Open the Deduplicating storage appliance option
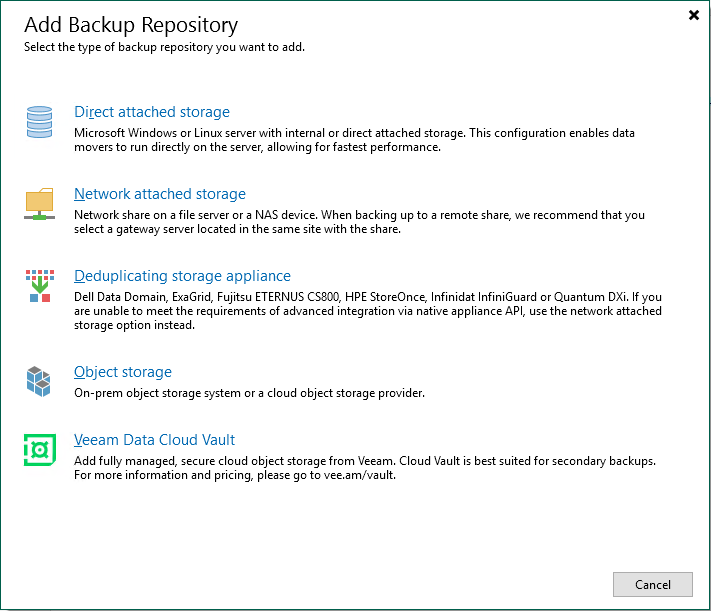 (182, 276)
